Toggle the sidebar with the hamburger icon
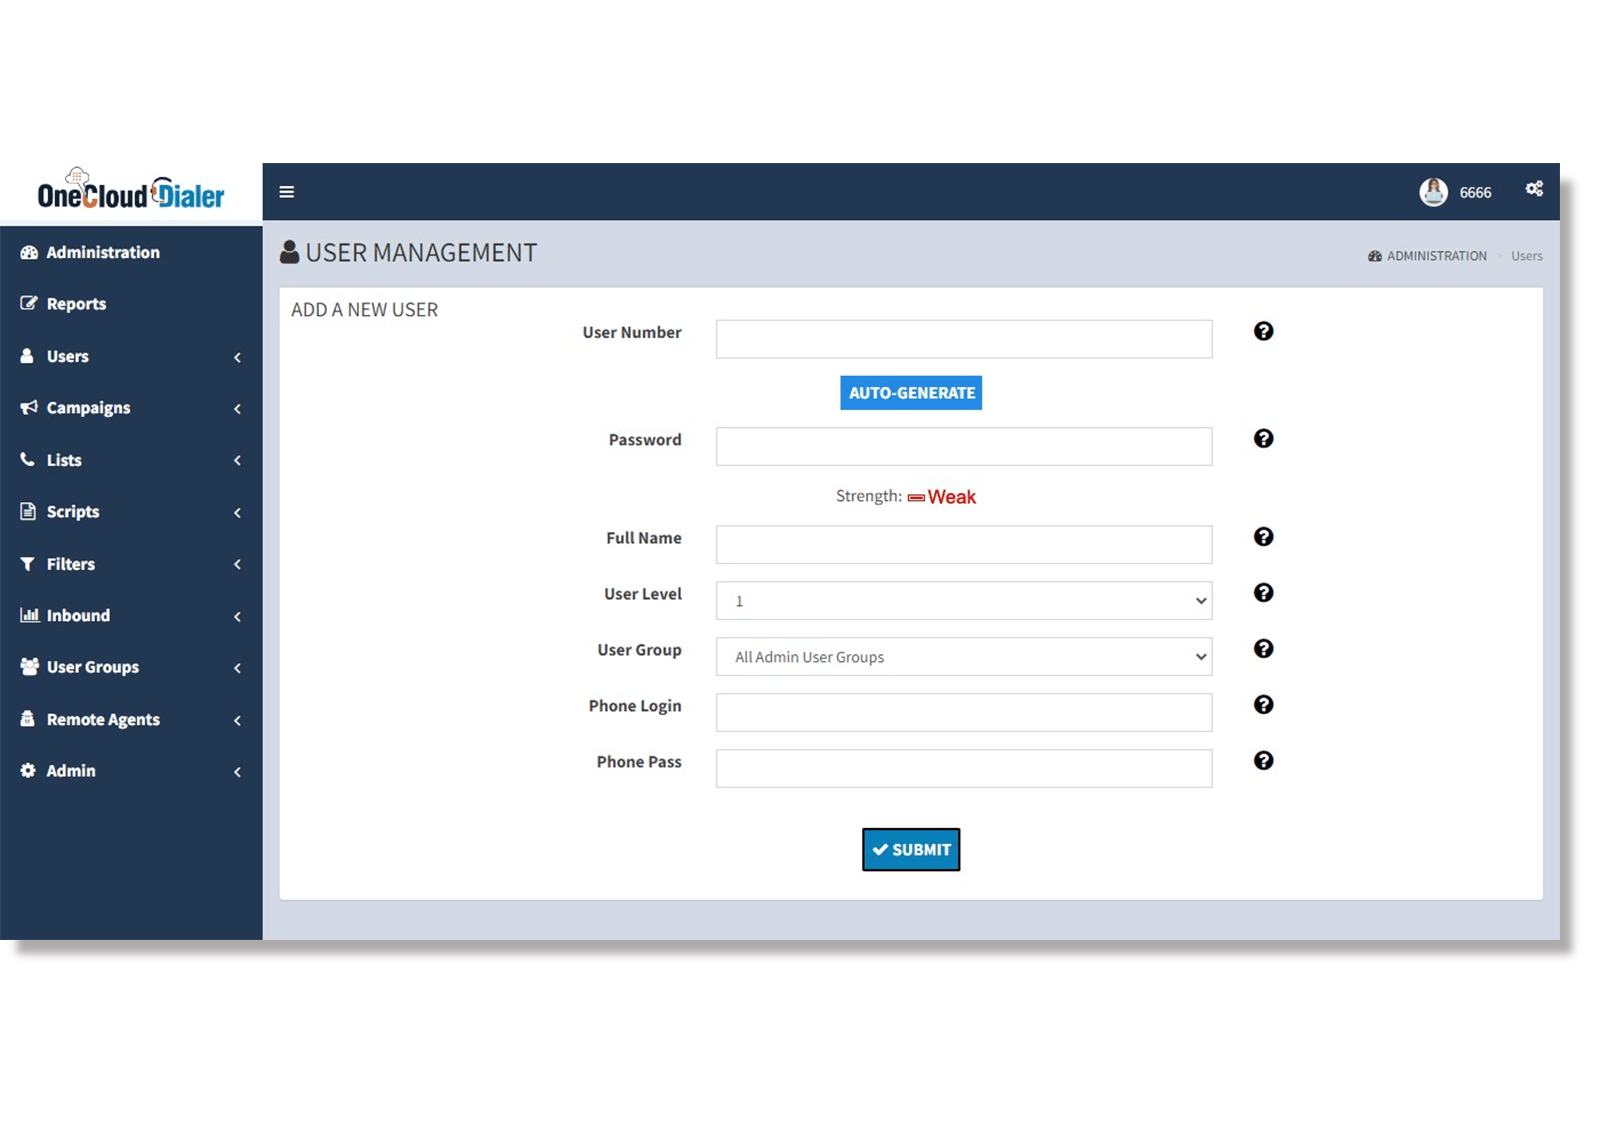Viewport: 1600px width, 1123px height. coord(286,191)
